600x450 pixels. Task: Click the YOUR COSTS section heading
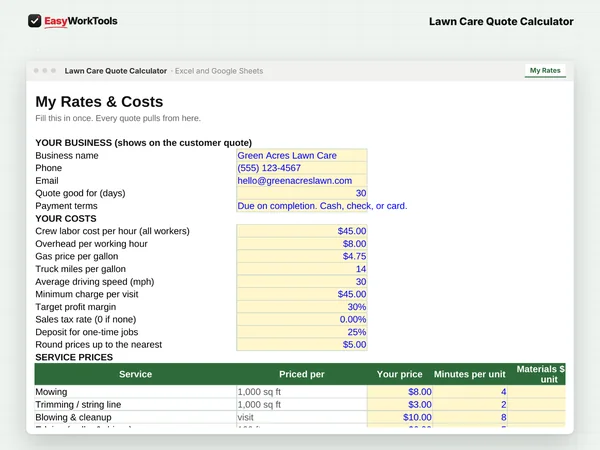[x=66, y=218]
